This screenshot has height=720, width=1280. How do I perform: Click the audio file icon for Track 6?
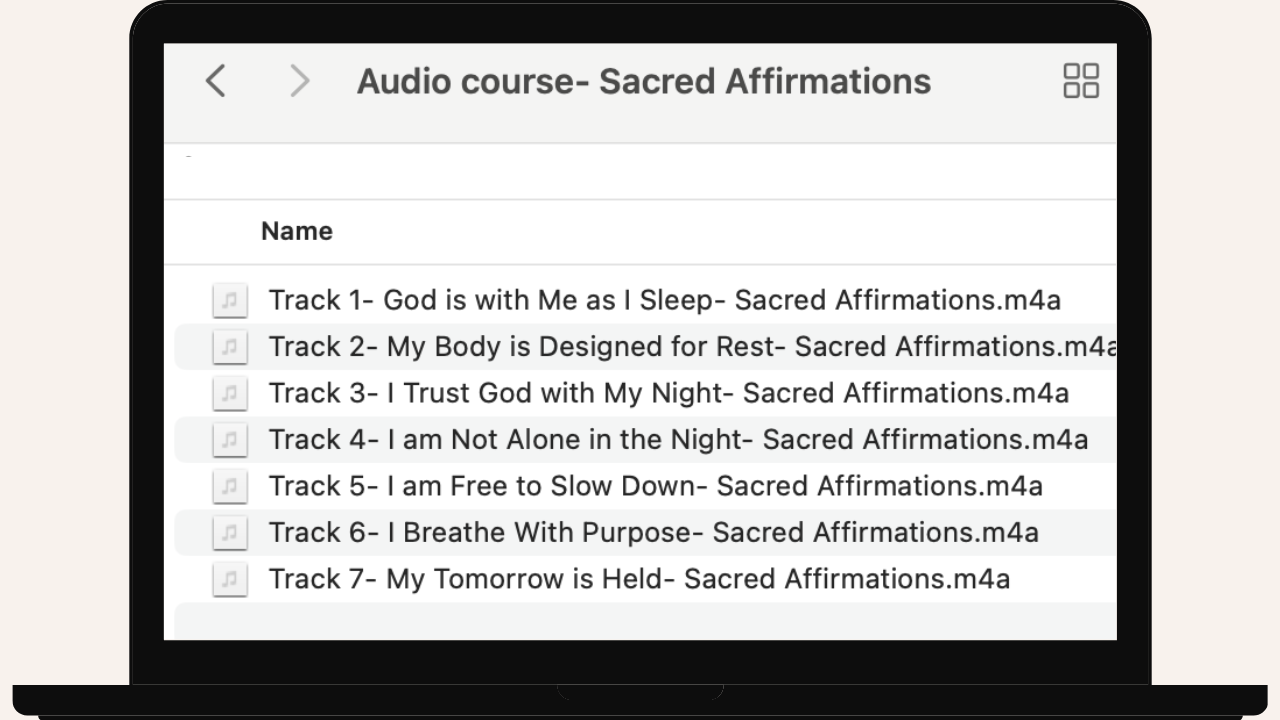pos(230,533)
